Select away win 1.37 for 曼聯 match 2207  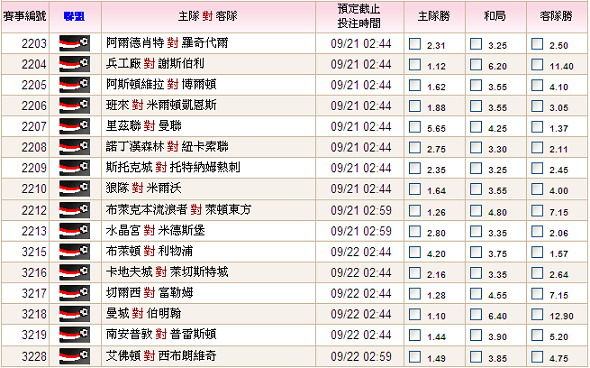click(x=537, y=127)
